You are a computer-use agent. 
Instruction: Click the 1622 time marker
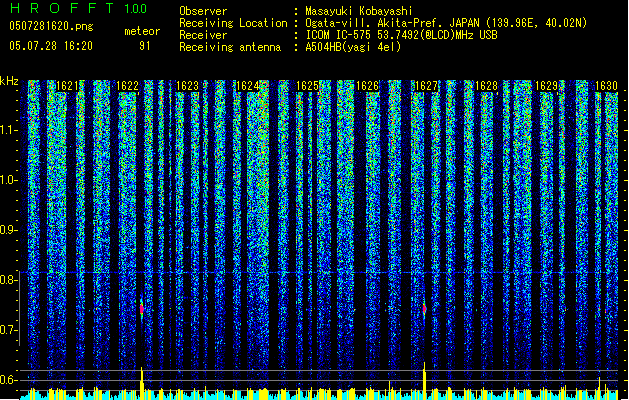[127, 86]
